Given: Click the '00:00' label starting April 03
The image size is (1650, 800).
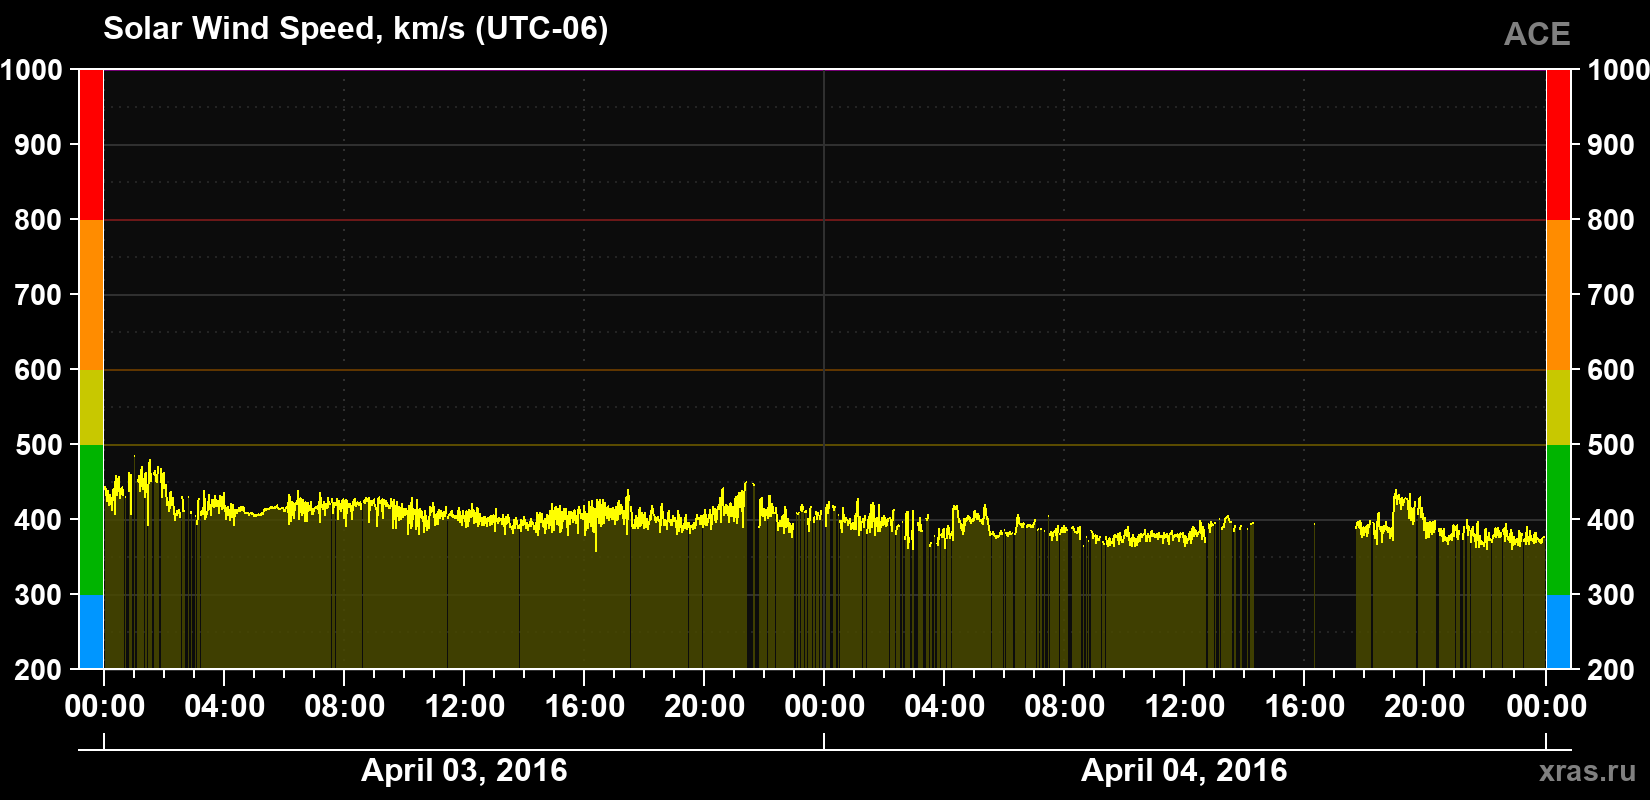Looking at the screenshot, I should click(x=104, y=707).
